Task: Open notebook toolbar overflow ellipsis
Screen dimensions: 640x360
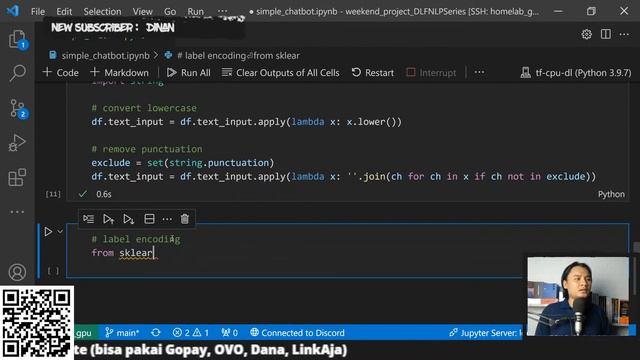Action: (x=479, y=72)
